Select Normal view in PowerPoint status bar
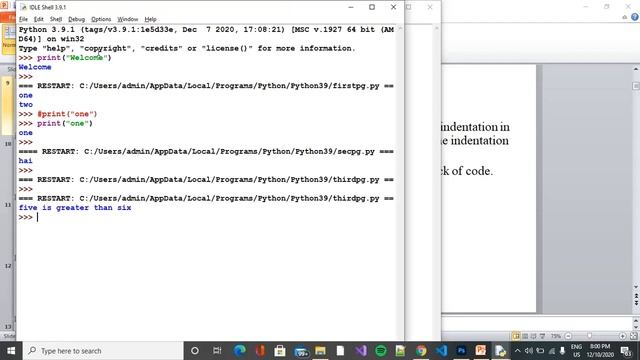Image resolution: width=640 pixels, height=360 pixels. [x=516, y=336]
